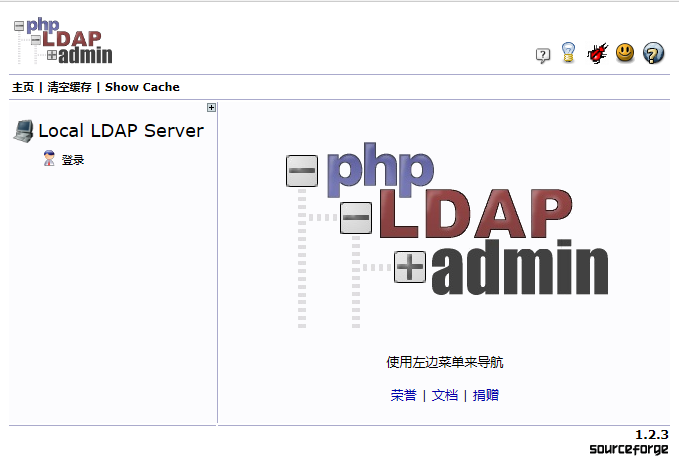This screenshot has height=459, width=679.
Task: Click the 捐赠 donate link
Action: (486, 395)
